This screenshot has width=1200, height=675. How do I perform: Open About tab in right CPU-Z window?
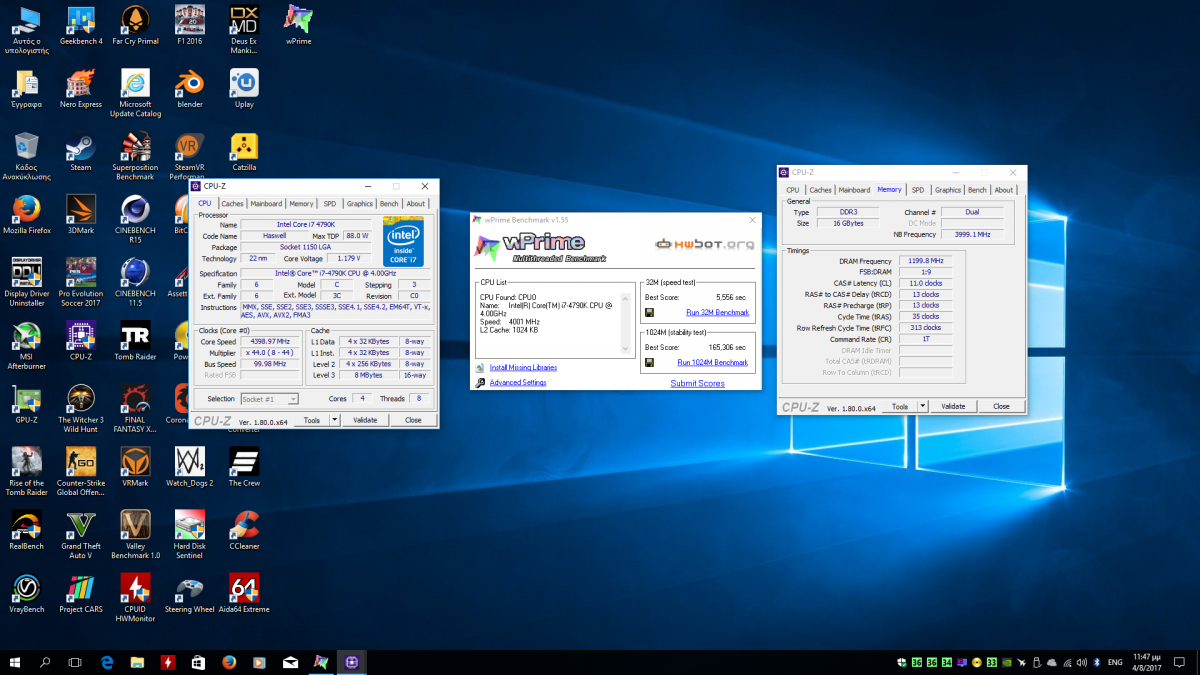pyautogui.click(x=1004, y=189)
